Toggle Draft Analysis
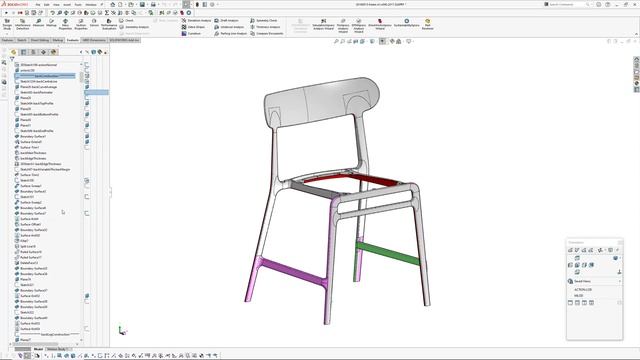This screenshot has height=360, width=640. point(227,20)
